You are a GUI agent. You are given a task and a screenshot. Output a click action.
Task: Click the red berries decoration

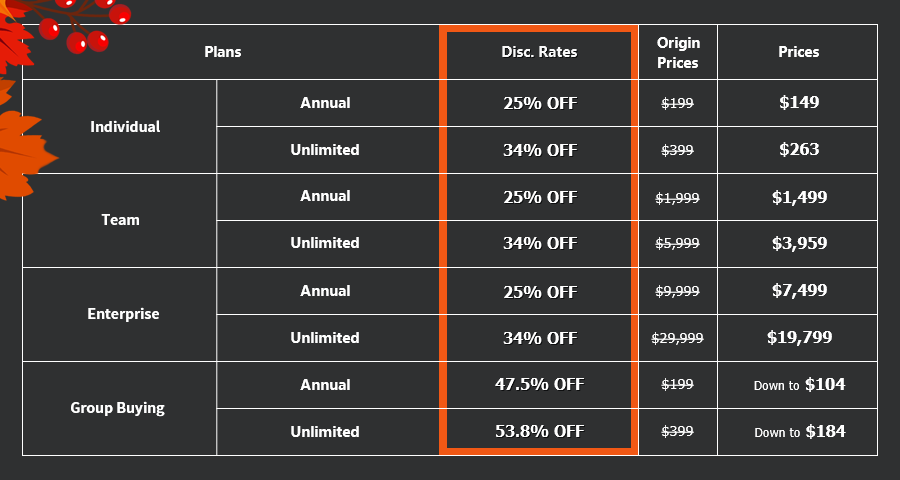click(85, 24)
